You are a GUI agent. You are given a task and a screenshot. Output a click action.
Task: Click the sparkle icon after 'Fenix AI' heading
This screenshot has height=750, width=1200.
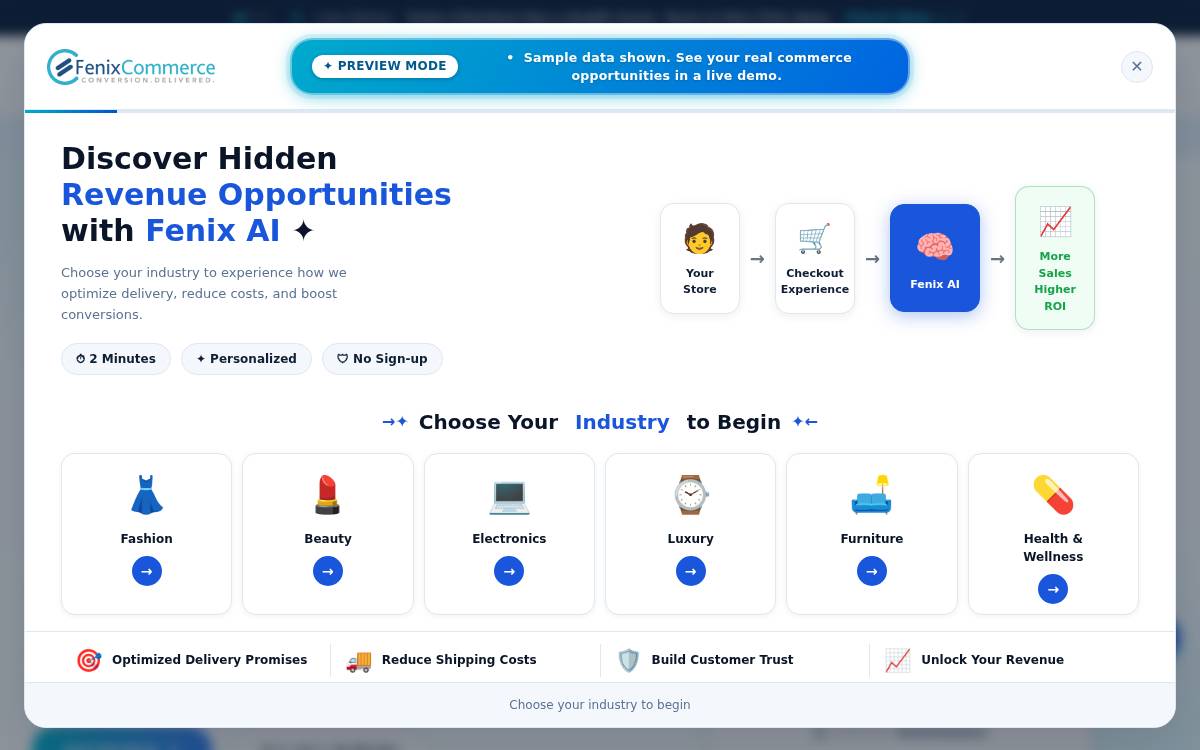(303, 231)
